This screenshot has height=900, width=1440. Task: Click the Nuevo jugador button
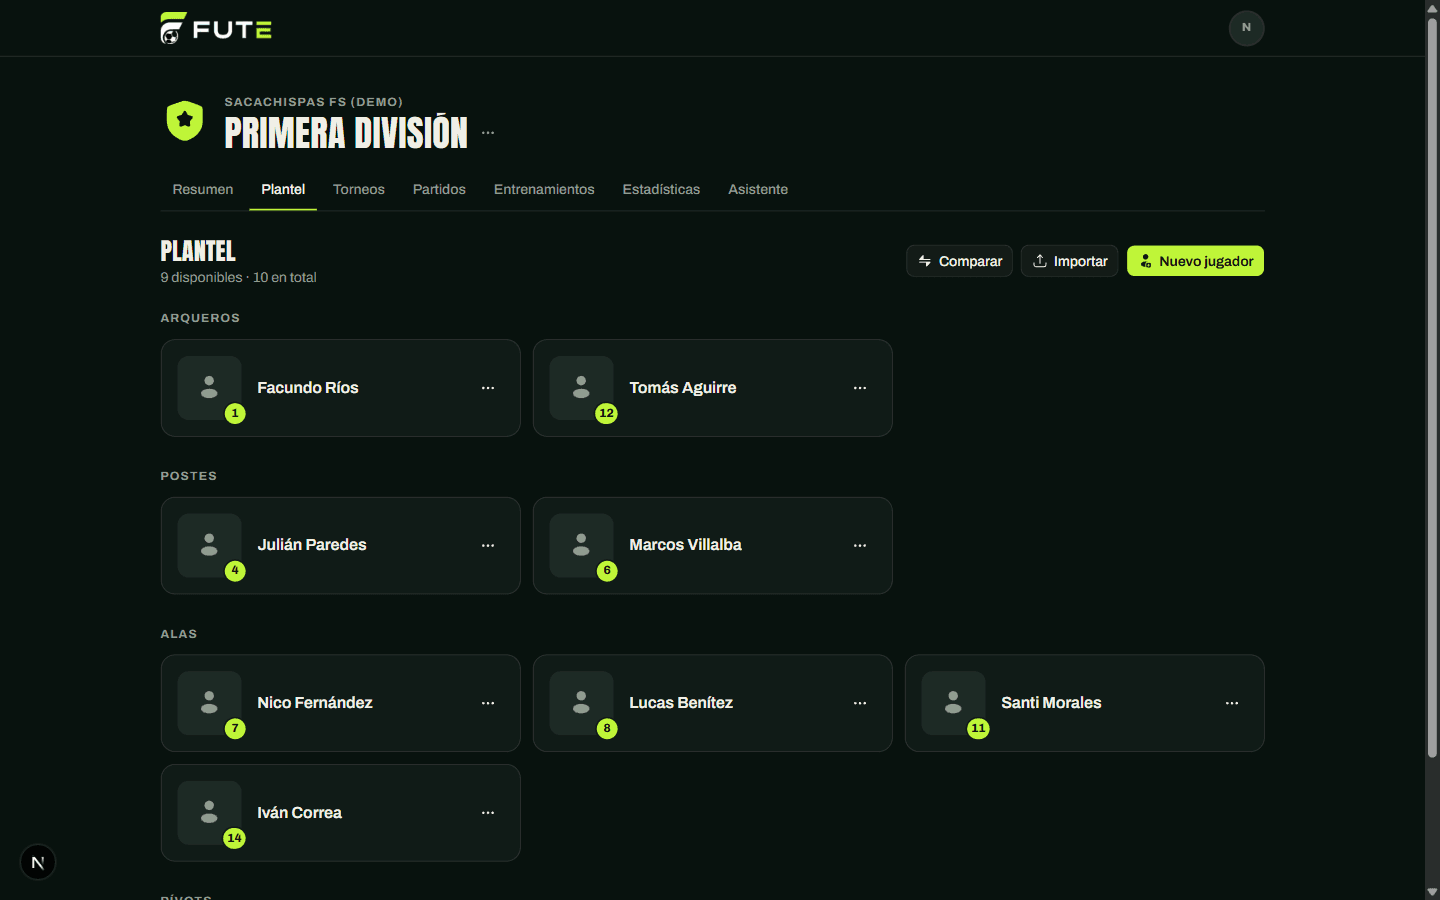point(1195,261)
